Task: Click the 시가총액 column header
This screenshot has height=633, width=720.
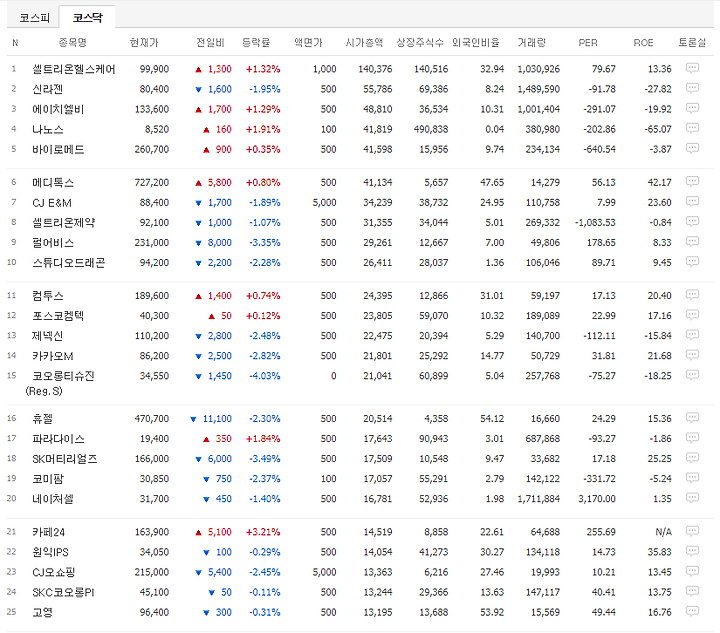Action: click(x=364, y=43)
